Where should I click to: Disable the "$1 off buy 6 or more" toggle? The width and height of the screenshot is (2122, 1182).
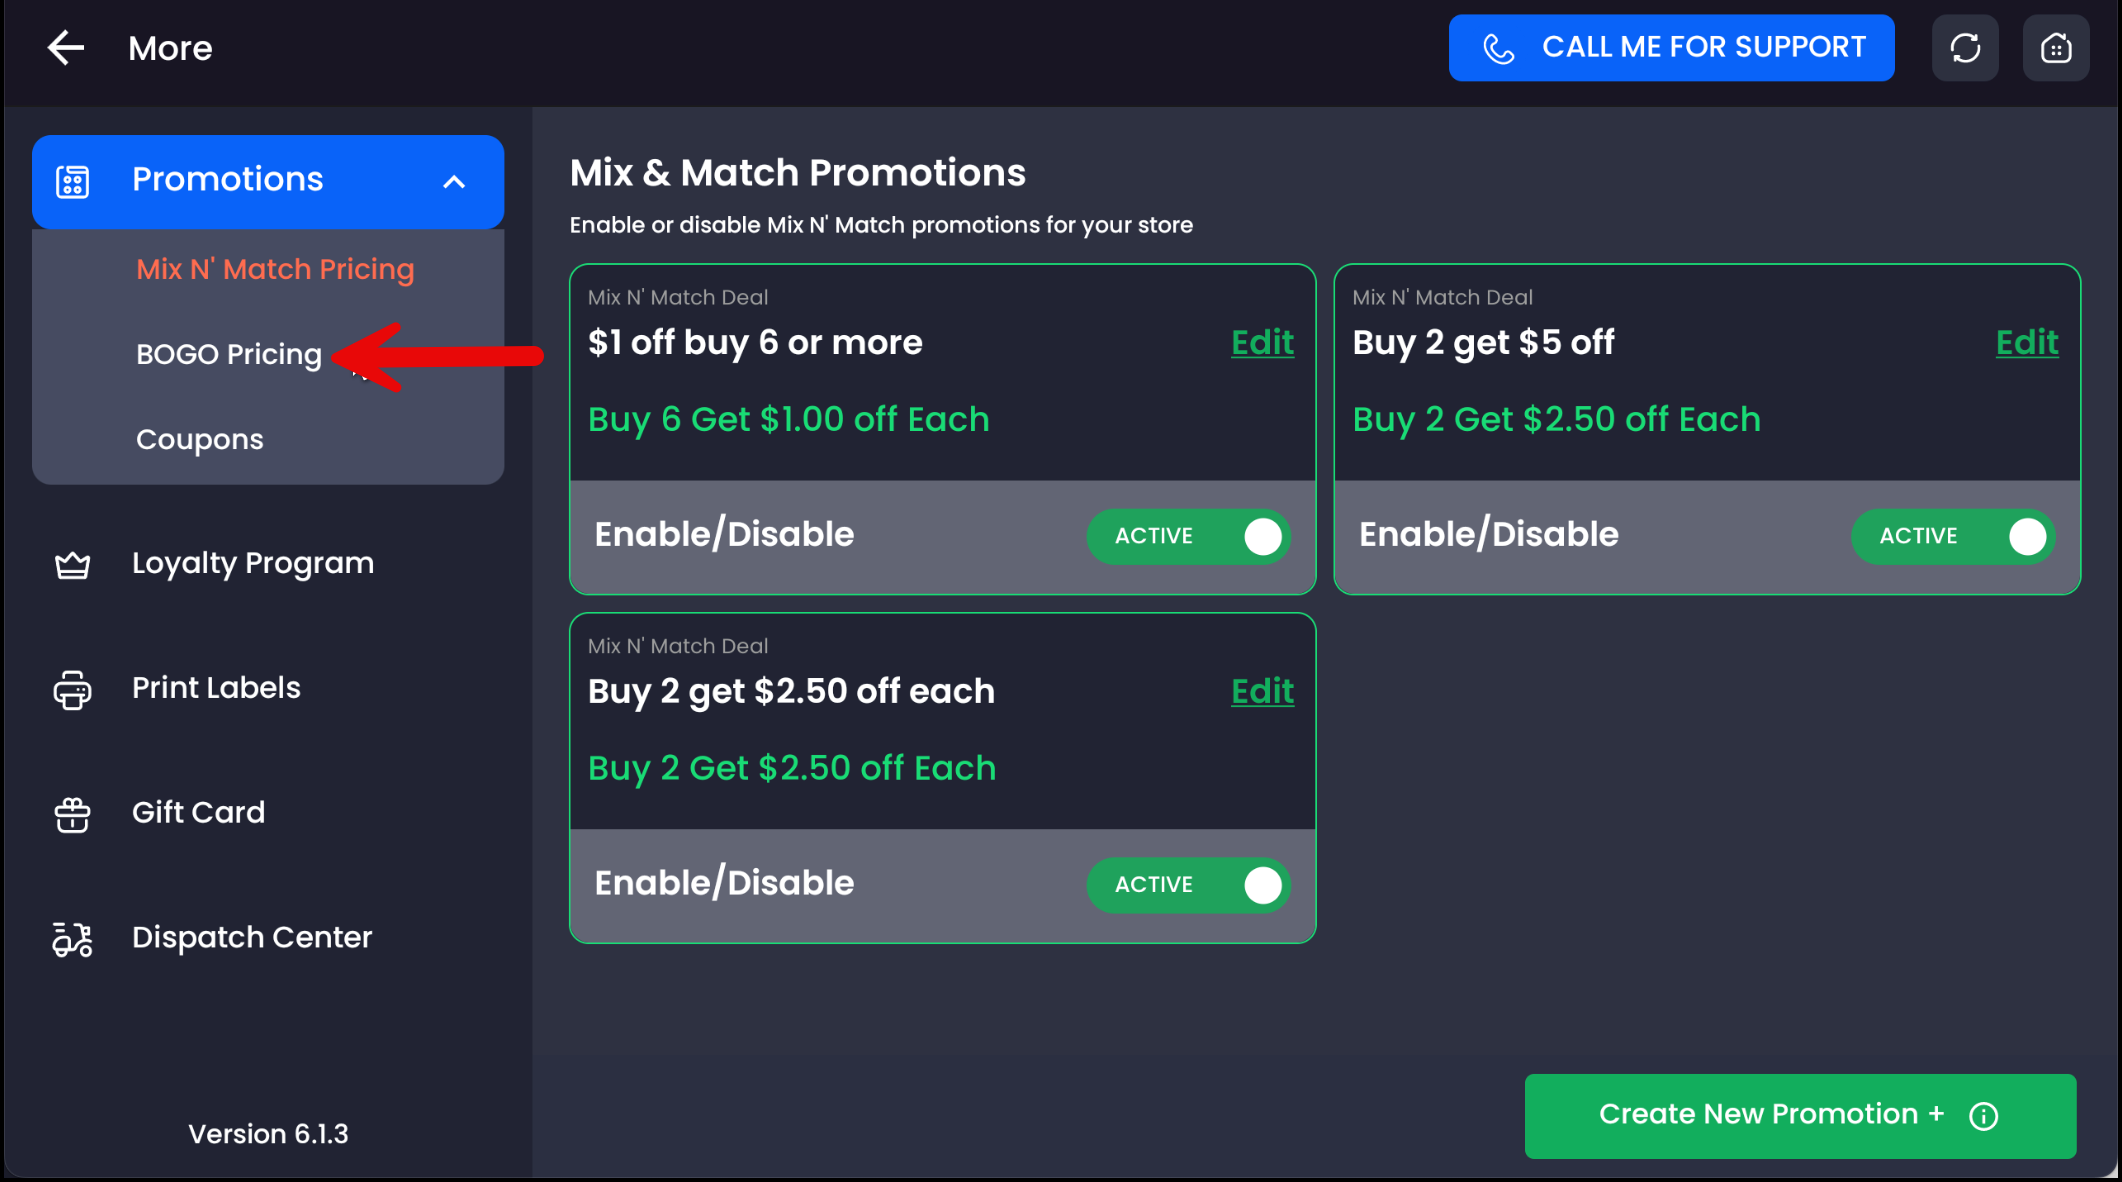1188,536
